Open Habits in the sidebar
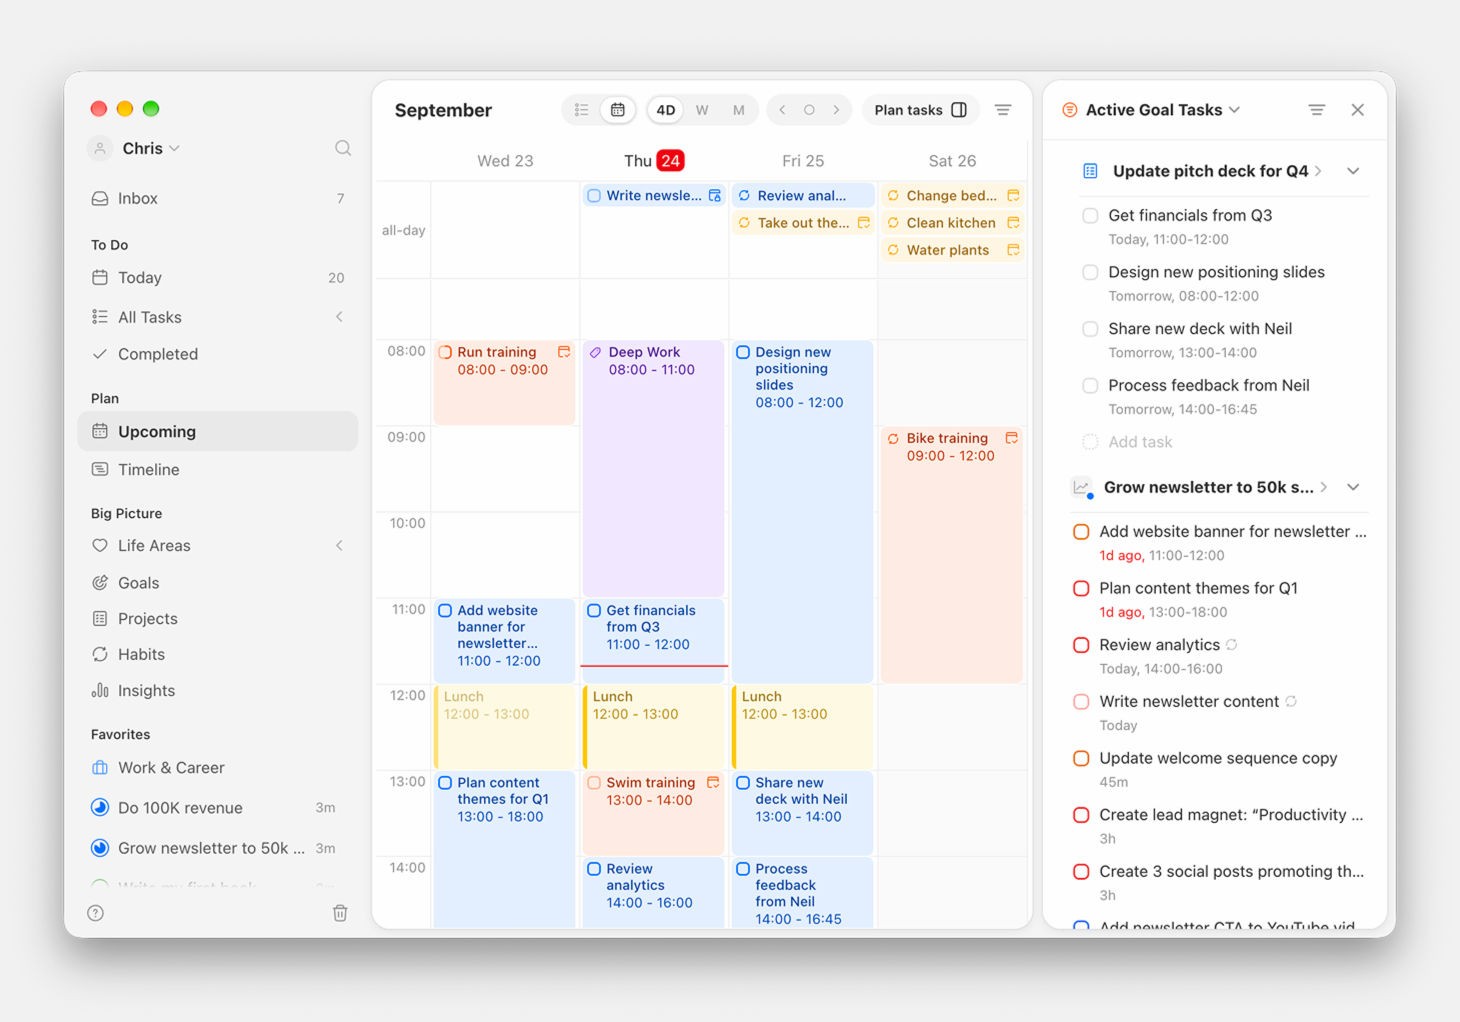Viewport: 1460px width, 1022px height. click(218, 654)
